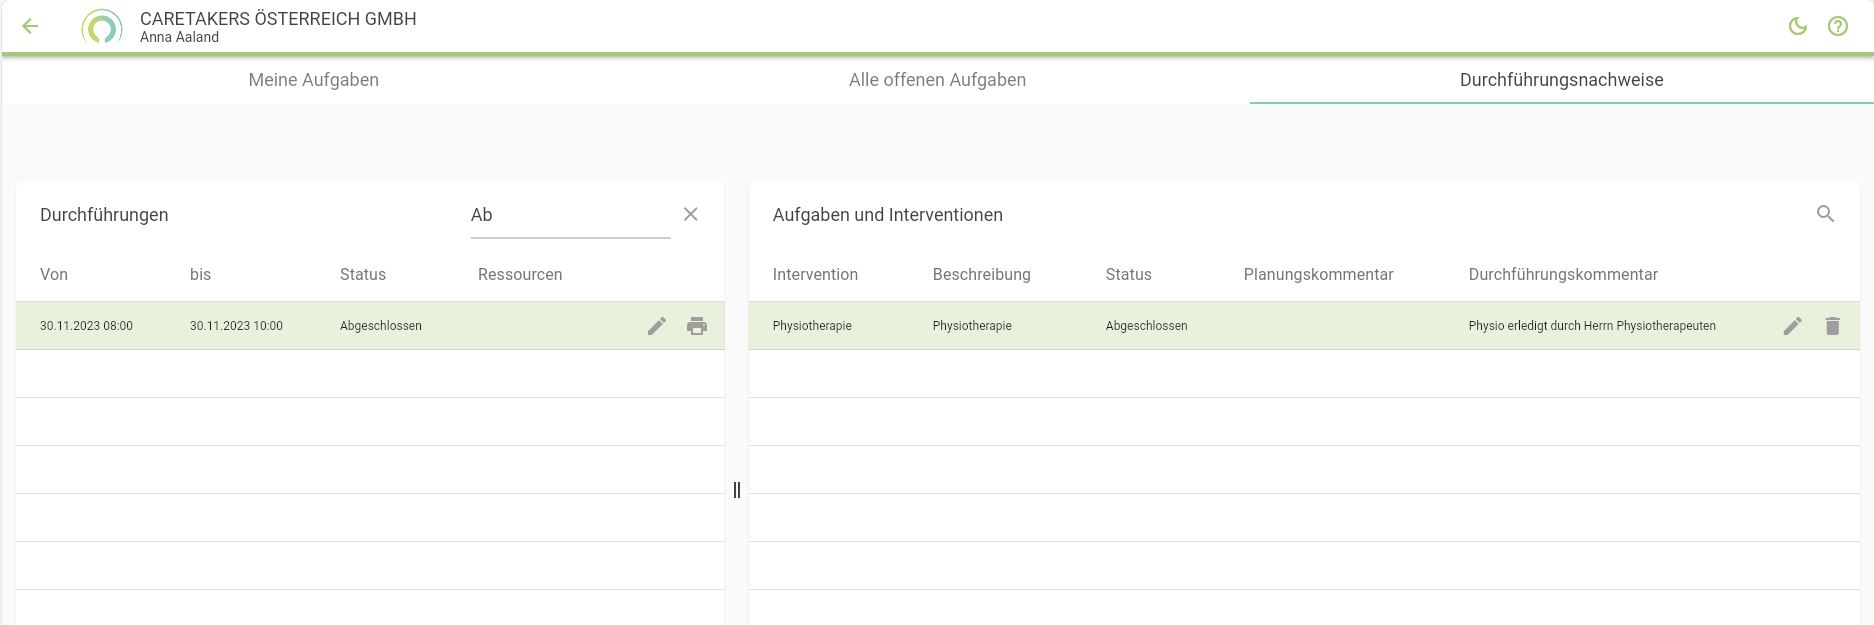Sort by the Intervention column header

(x=815, y=275)
